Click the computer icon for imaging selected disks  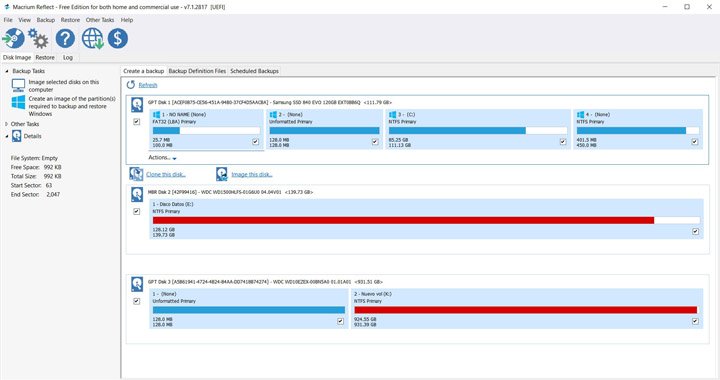[18, 85]
